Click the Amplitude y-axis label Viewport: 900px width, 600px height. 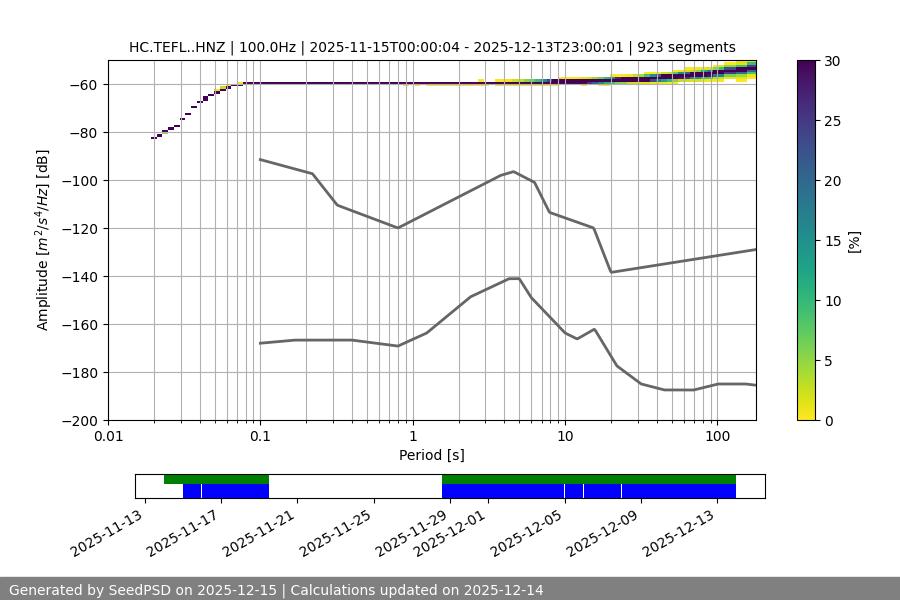(43, 241)
